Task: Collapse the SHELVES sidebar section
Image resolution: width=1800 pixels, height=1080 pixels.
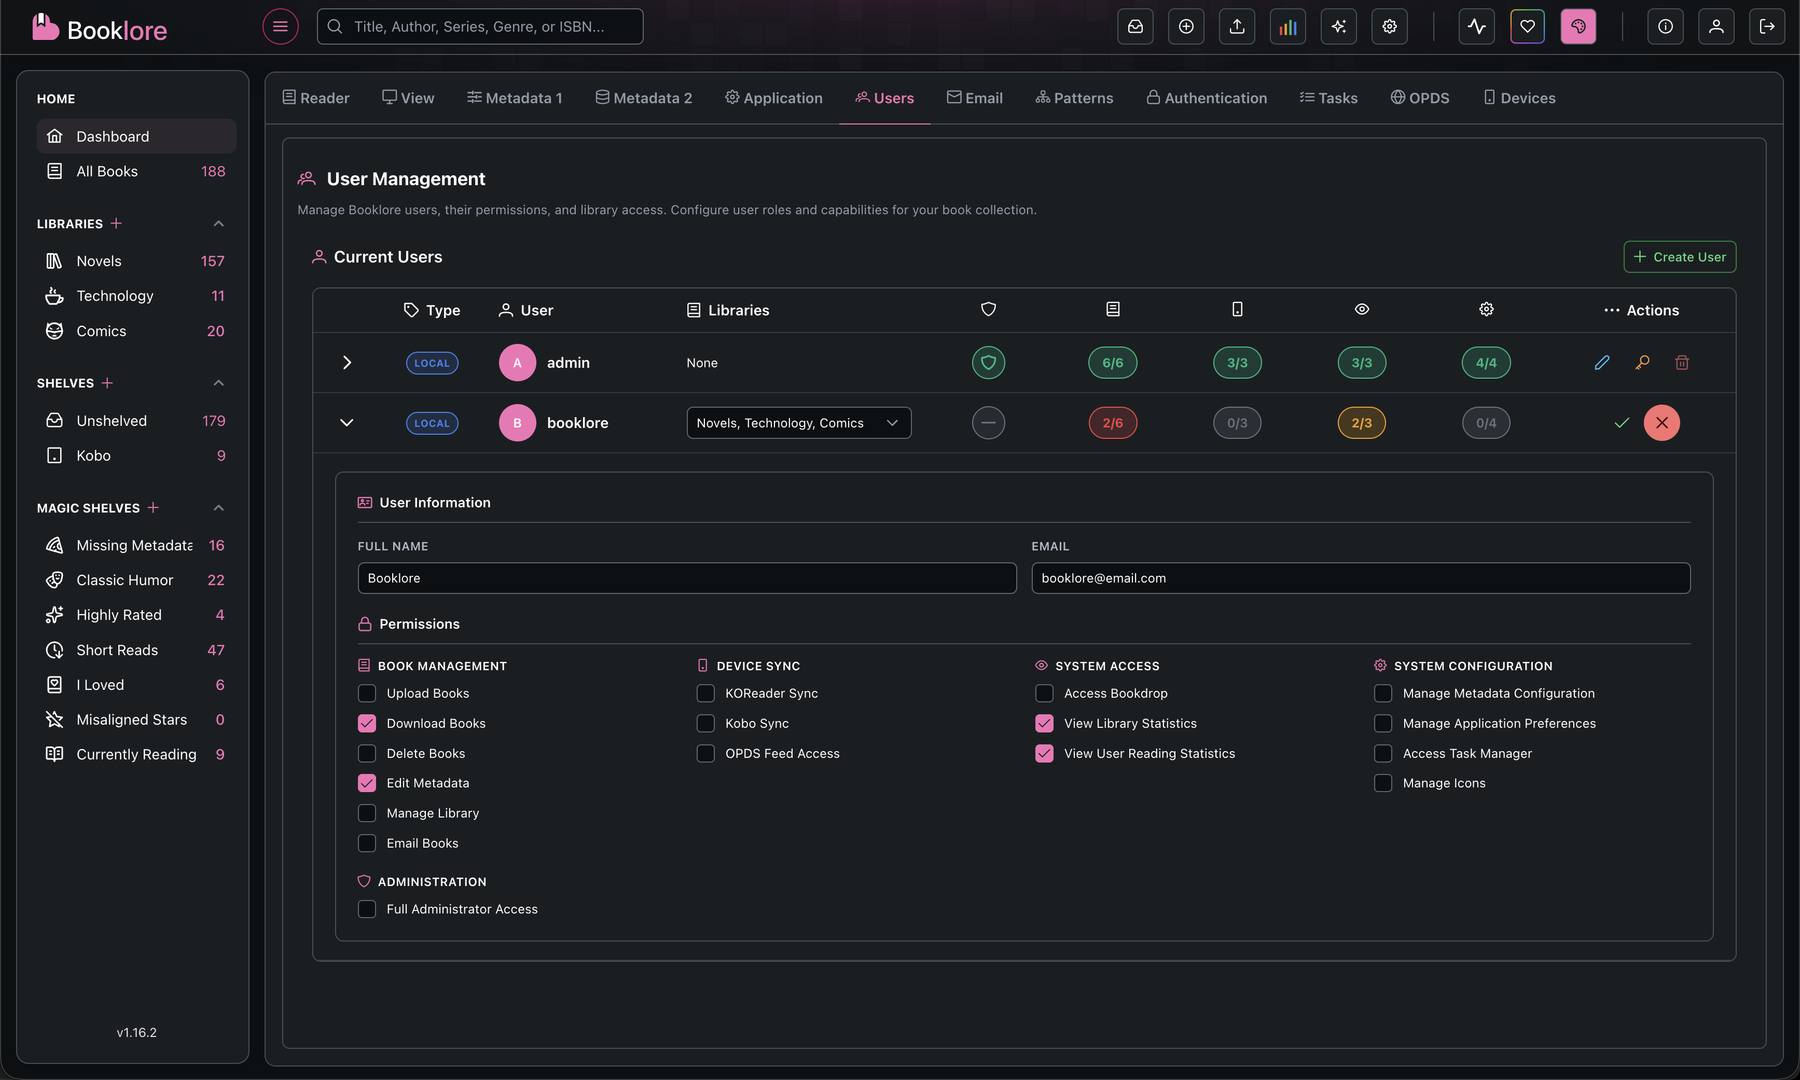Action: click(x=218, y=382)
